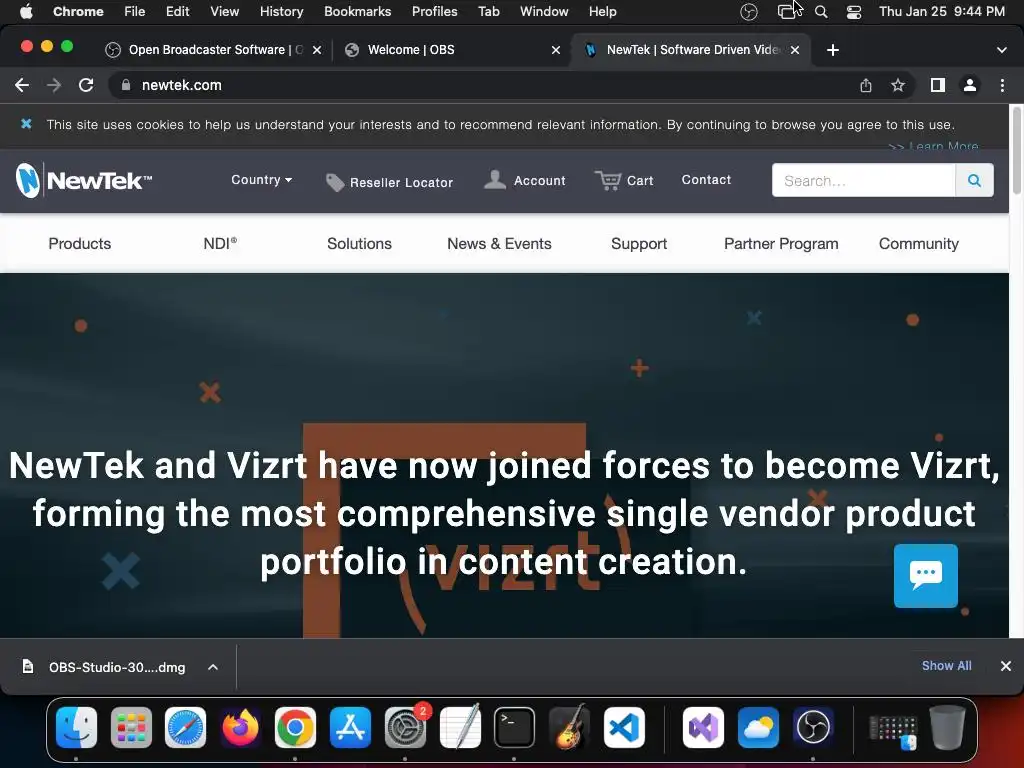
Task: Open the Profiles menu
Action: tap(434, 11)
